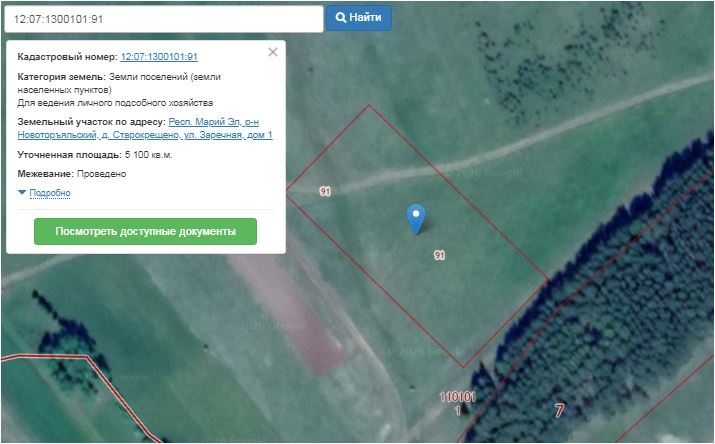
Task: Click the blue triangle beside Подробно
Action: coord(22,193)
